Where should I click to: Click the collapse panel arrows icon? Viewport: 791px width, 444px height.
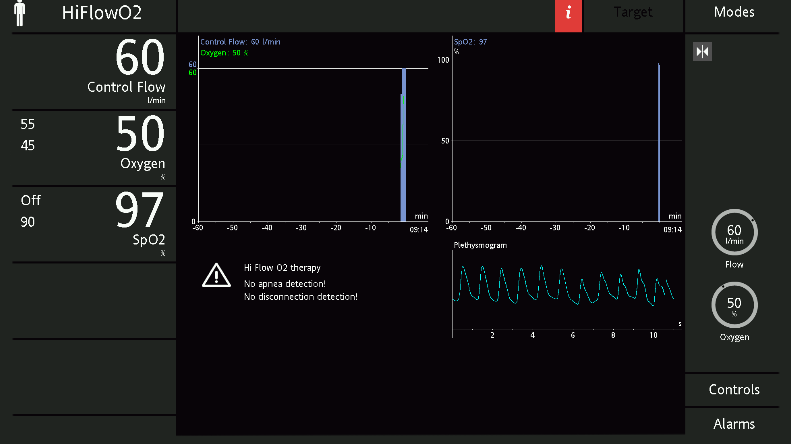pos(702,52)
